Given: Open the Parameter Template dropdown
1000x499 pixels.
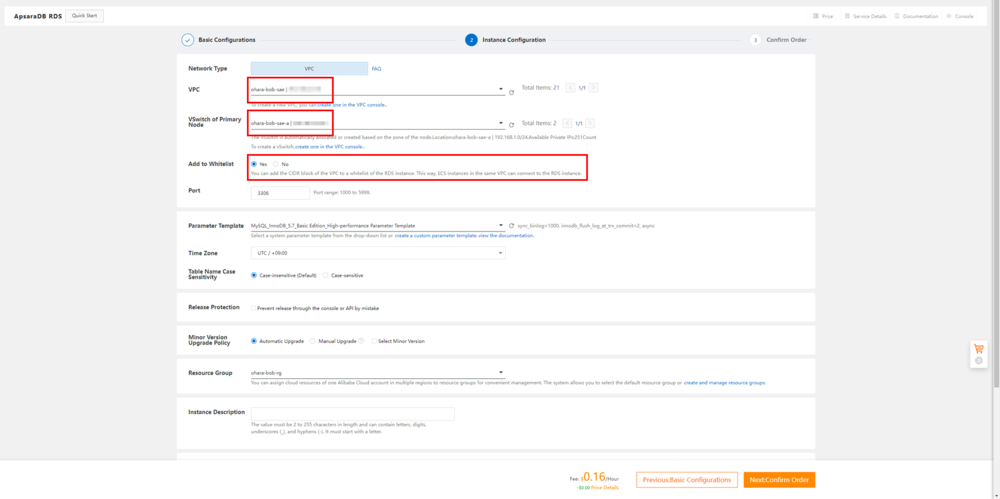Looking at the screenshot, I should [378, 225].
